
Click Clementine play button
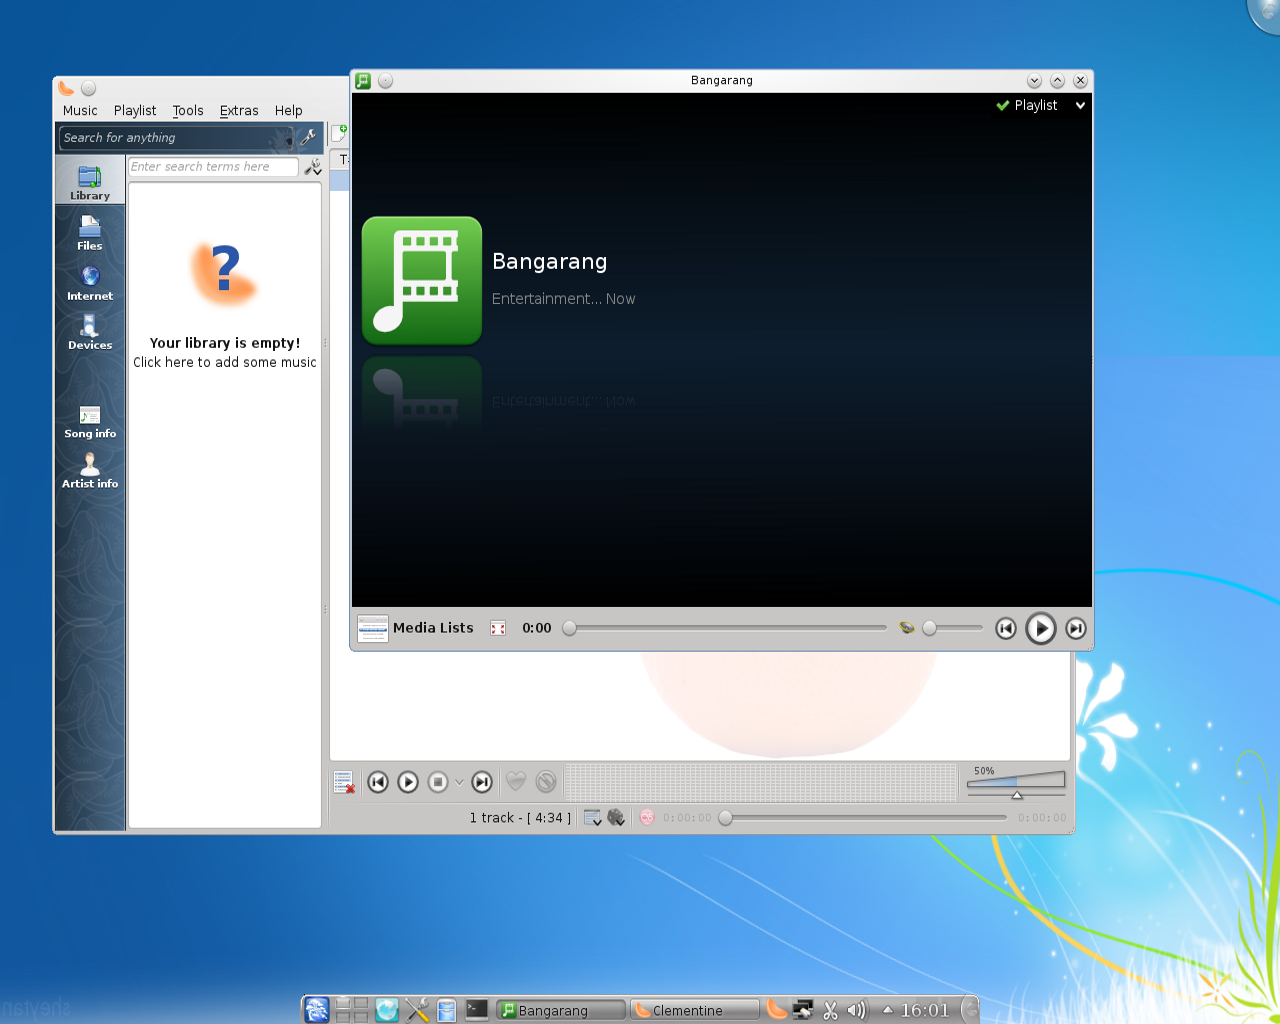[408, 782]
